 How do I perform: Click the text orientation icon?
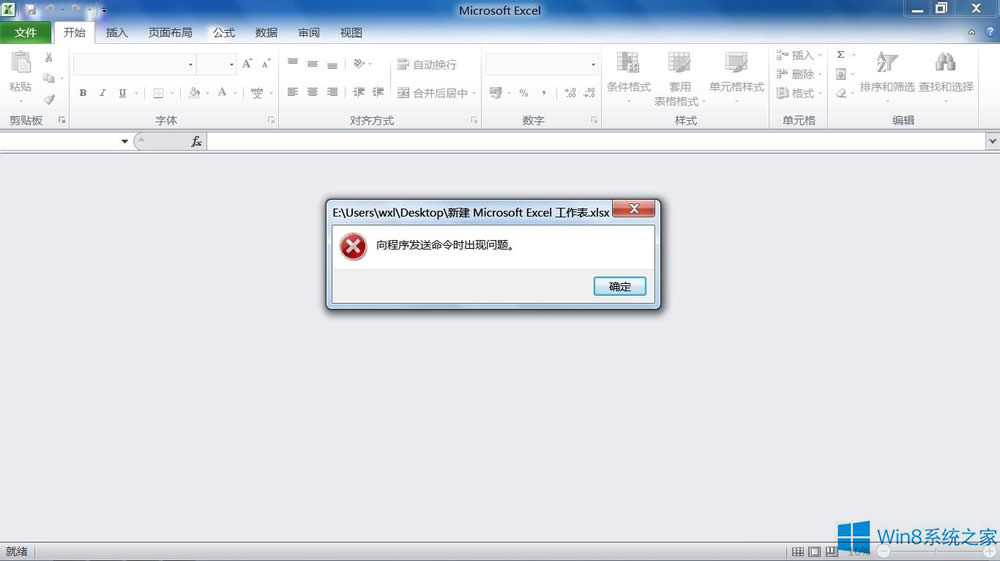pos(359,63)
